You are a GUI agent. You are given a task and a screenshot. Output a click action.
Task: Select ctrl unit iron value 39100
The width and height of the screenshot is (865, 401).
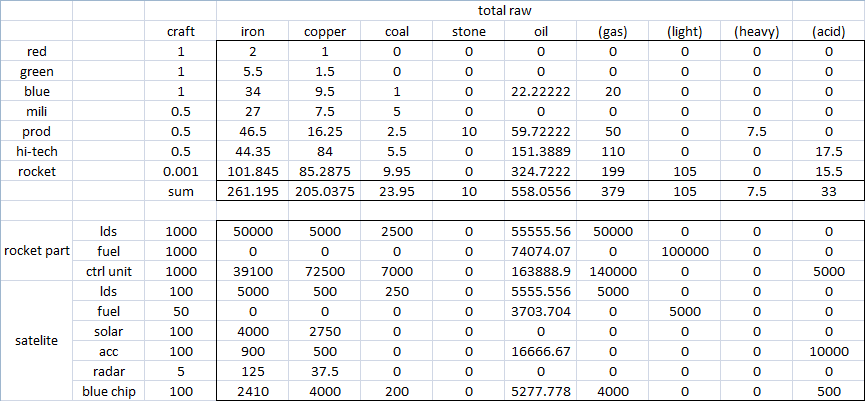(x=253, y=271)
